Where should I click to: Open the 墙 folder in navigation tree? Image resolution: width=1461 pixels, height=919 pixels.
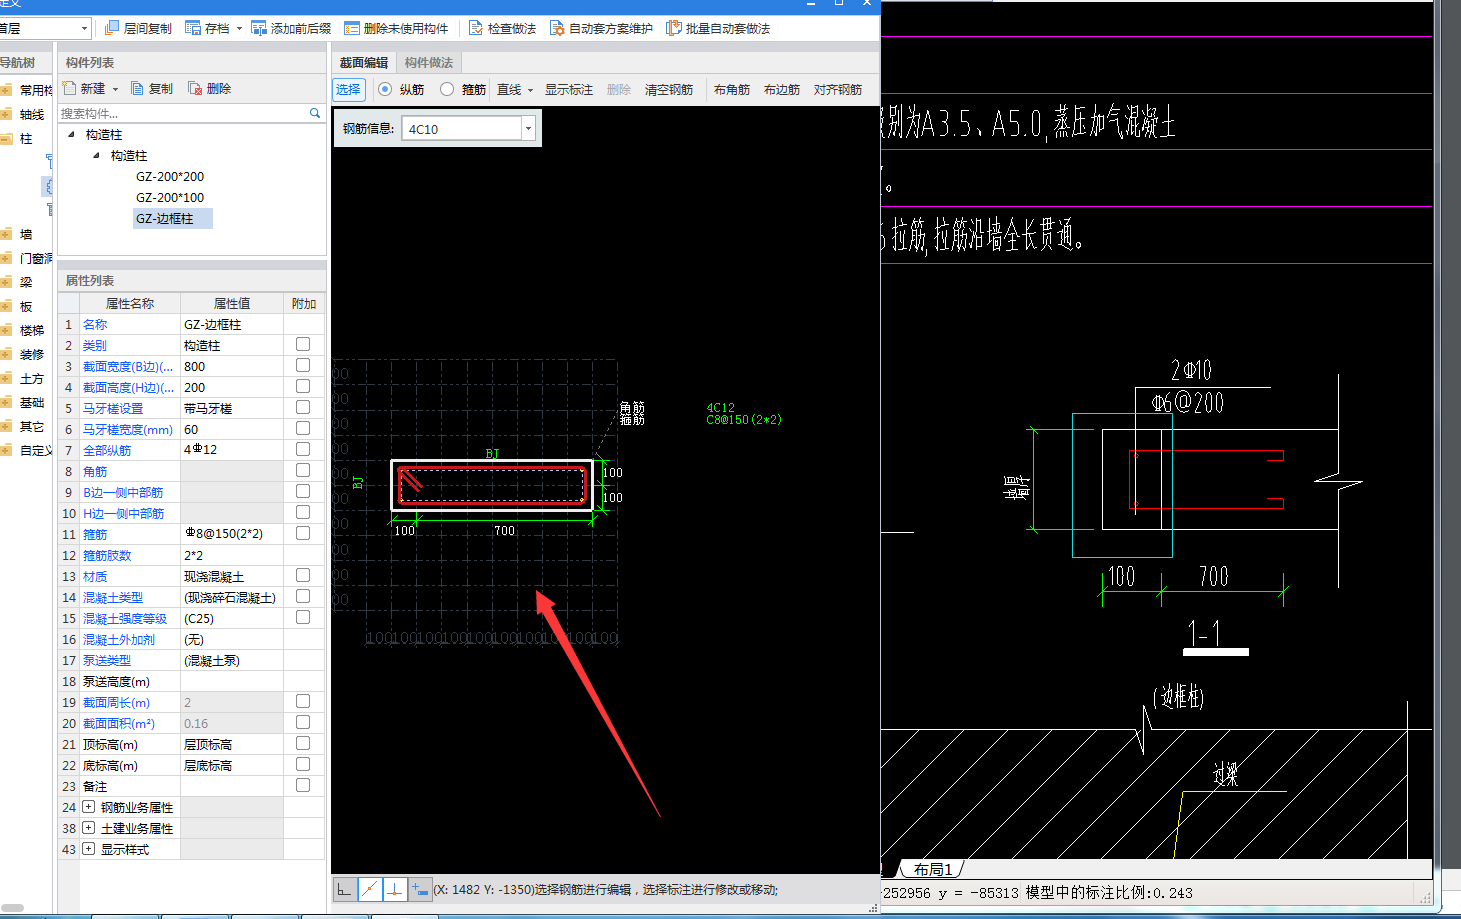click(6, 234)
